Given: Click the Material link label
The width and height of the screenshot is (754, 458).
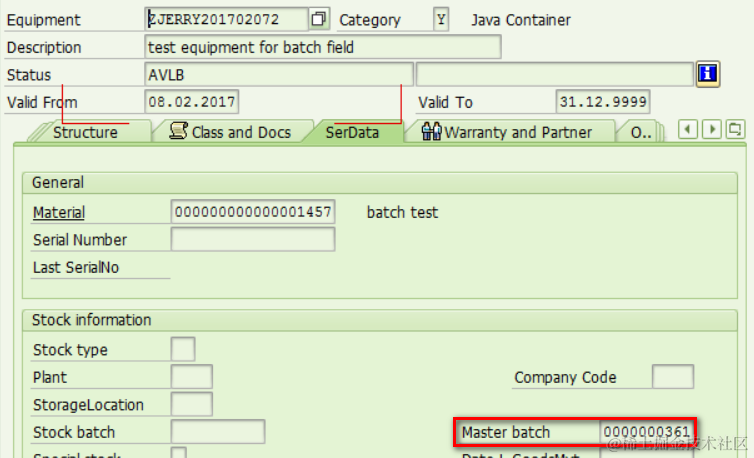Looking at the screenshot, I should [59, 212].
